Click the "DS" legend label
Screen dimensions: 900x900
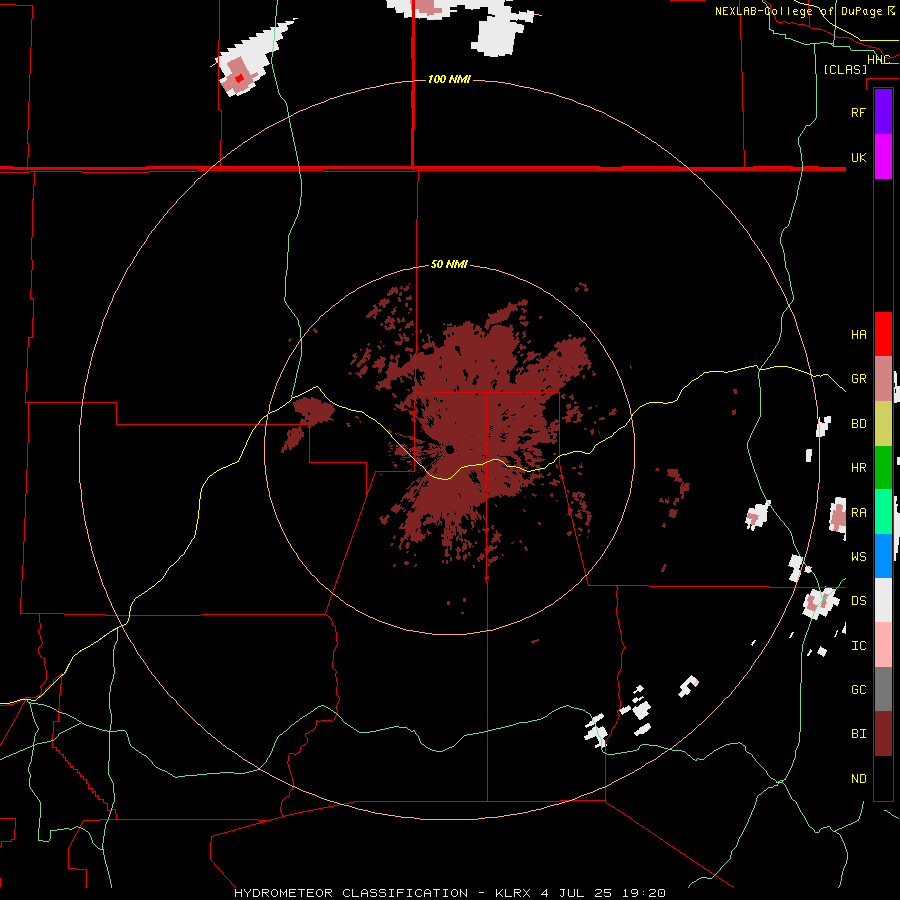click(858, 601)
